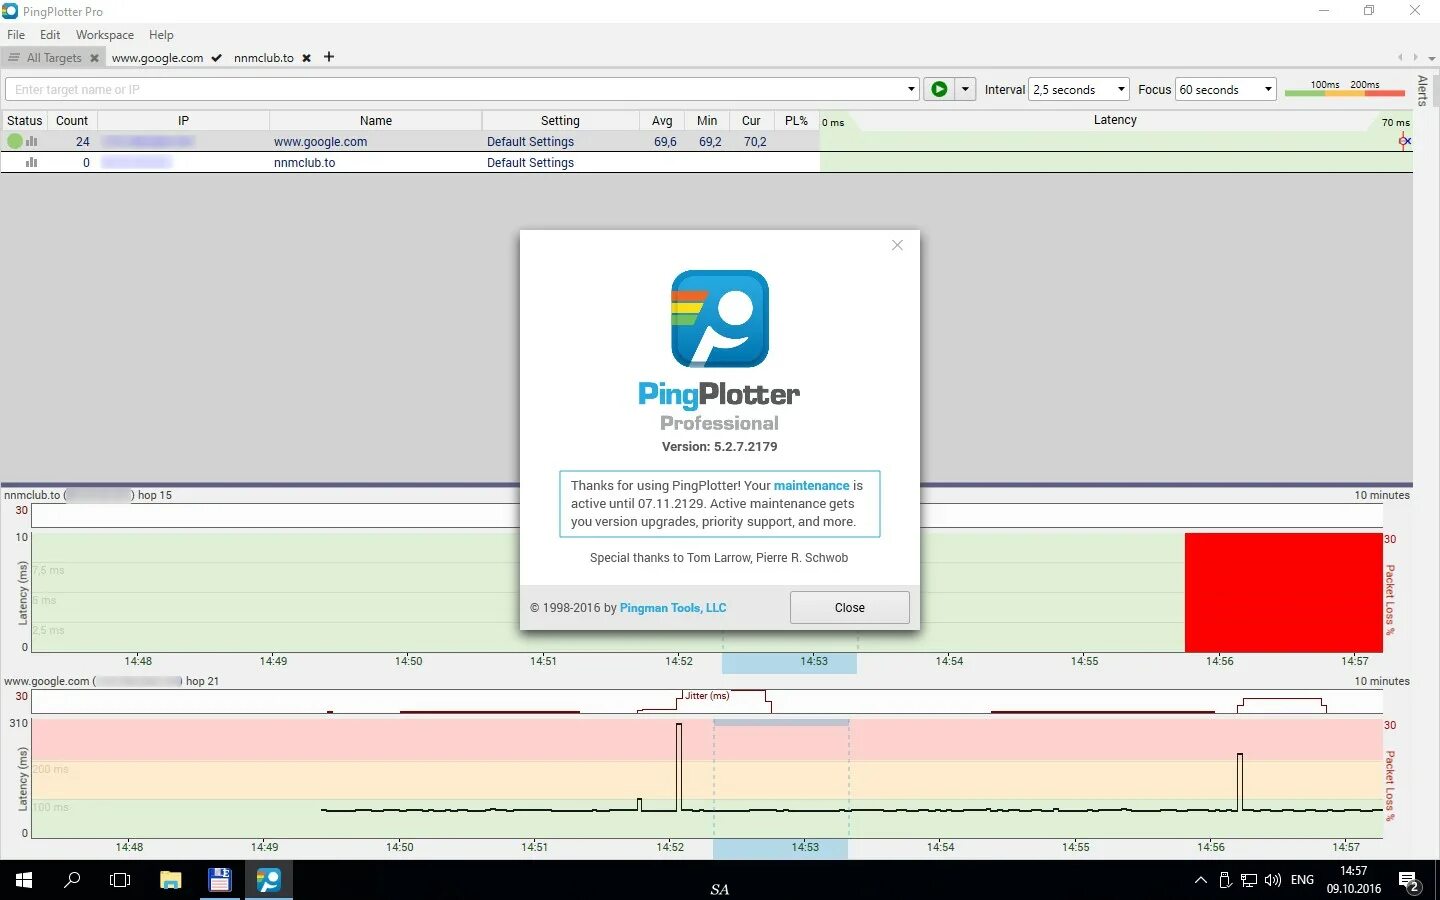Open the Action Center notifications icon
The height and width of the screenshot is (900, 1440).
[1409, 881]
